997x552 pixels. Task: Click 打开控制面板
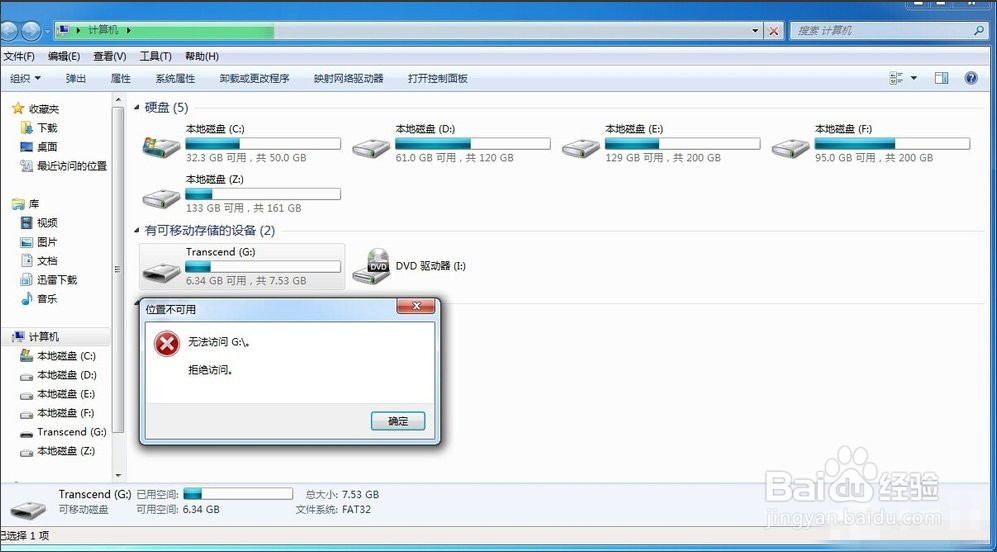(437, 78)
